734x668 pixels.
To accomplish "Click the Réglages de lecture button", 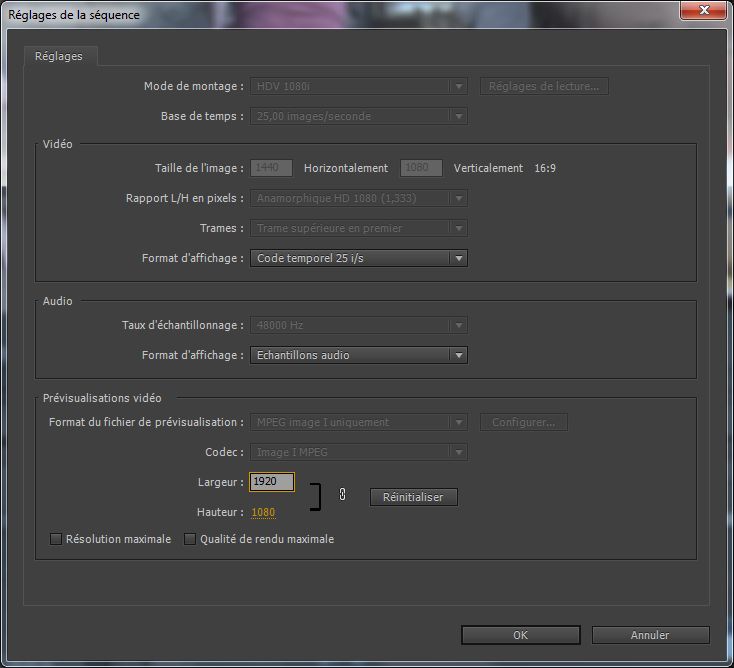I will pyautogui.click(x=544, y=86).
